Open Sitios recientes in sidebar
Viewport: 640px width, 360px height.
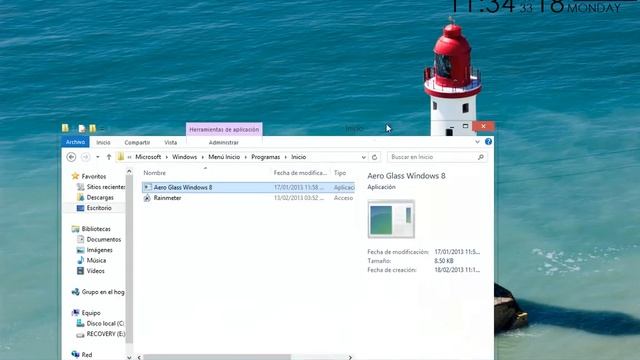(106, 187)
